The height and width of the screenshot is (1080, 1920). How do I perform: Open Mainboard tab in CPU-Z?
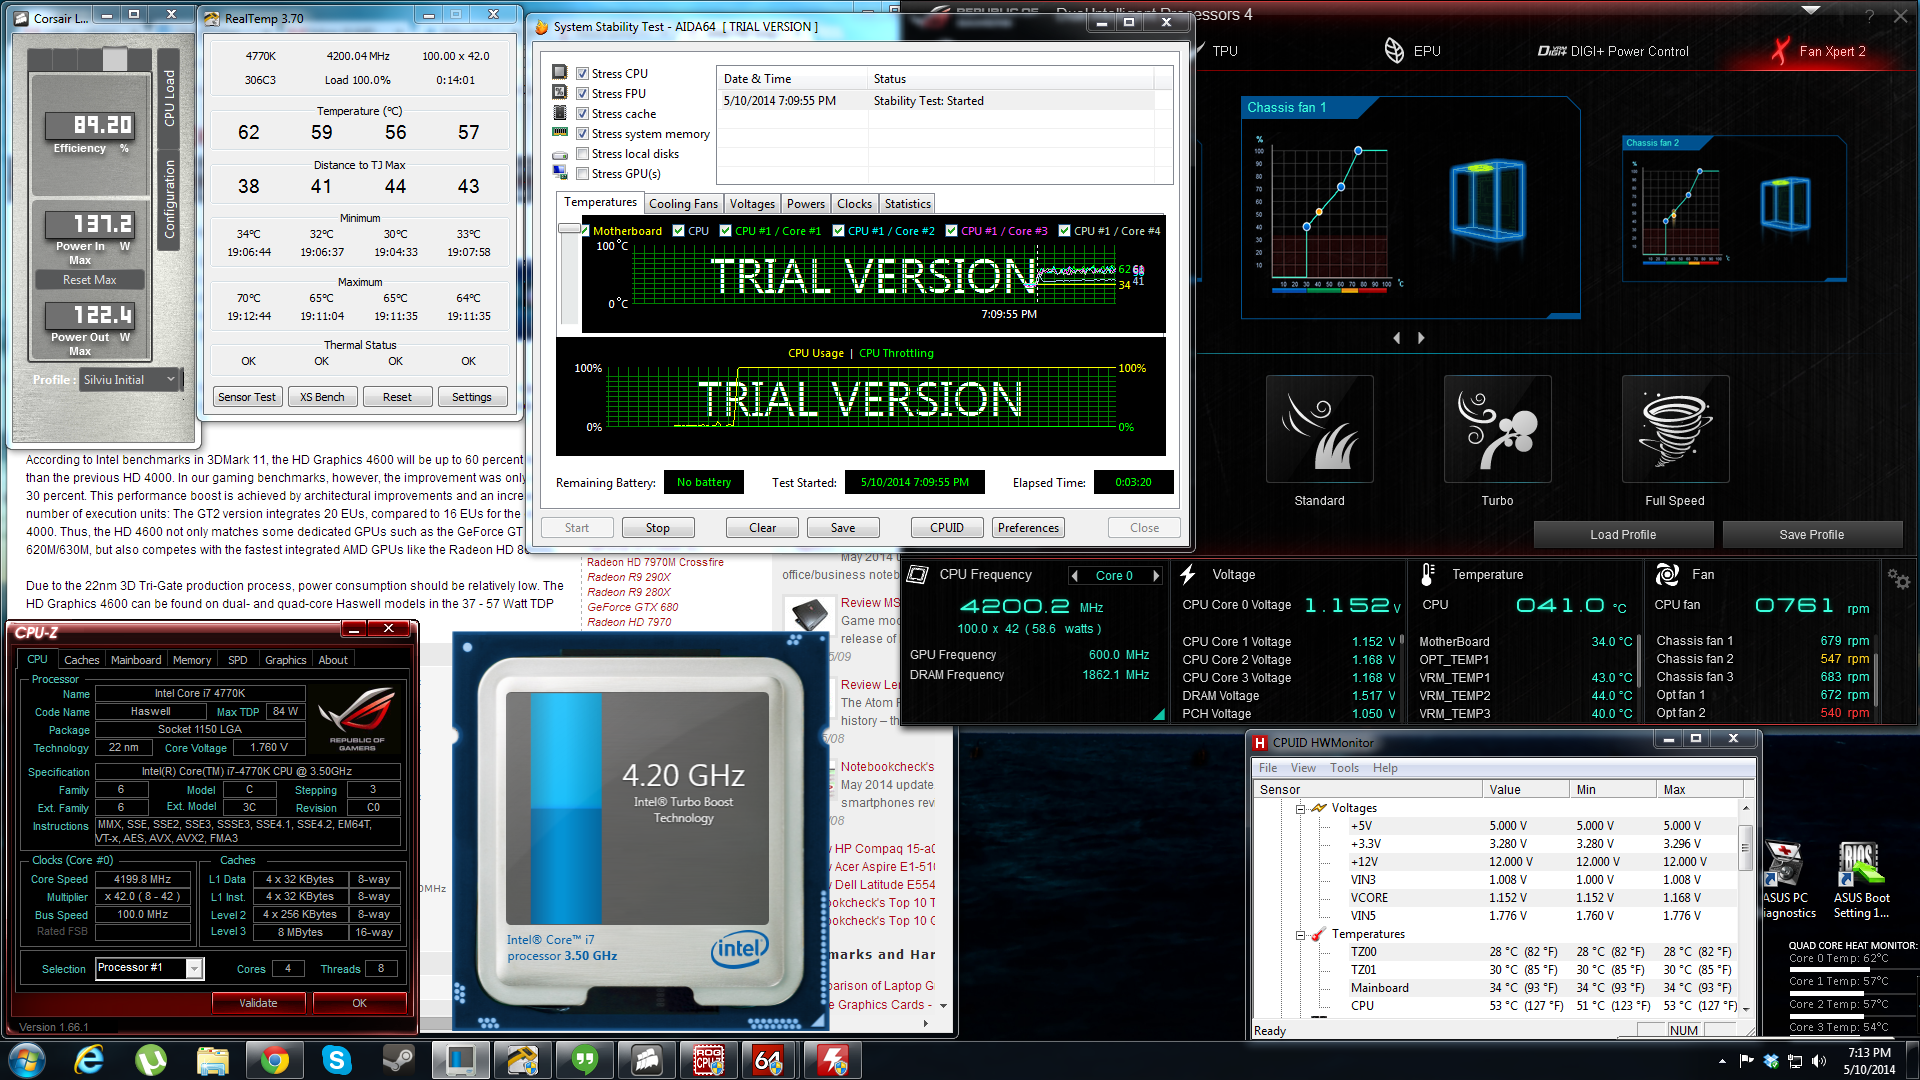pyautogui.click(x=136, y=660)
